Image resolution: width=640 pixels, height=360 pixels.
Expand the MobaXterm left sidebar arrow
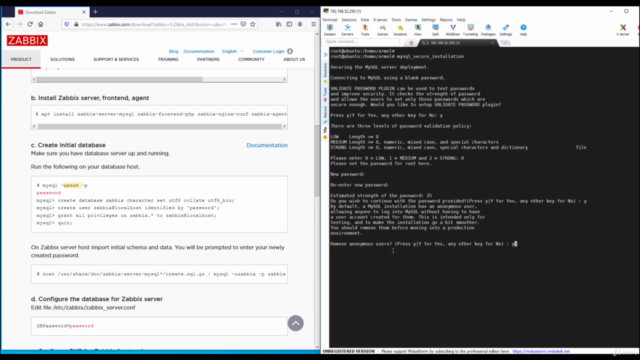coord(325,54)
